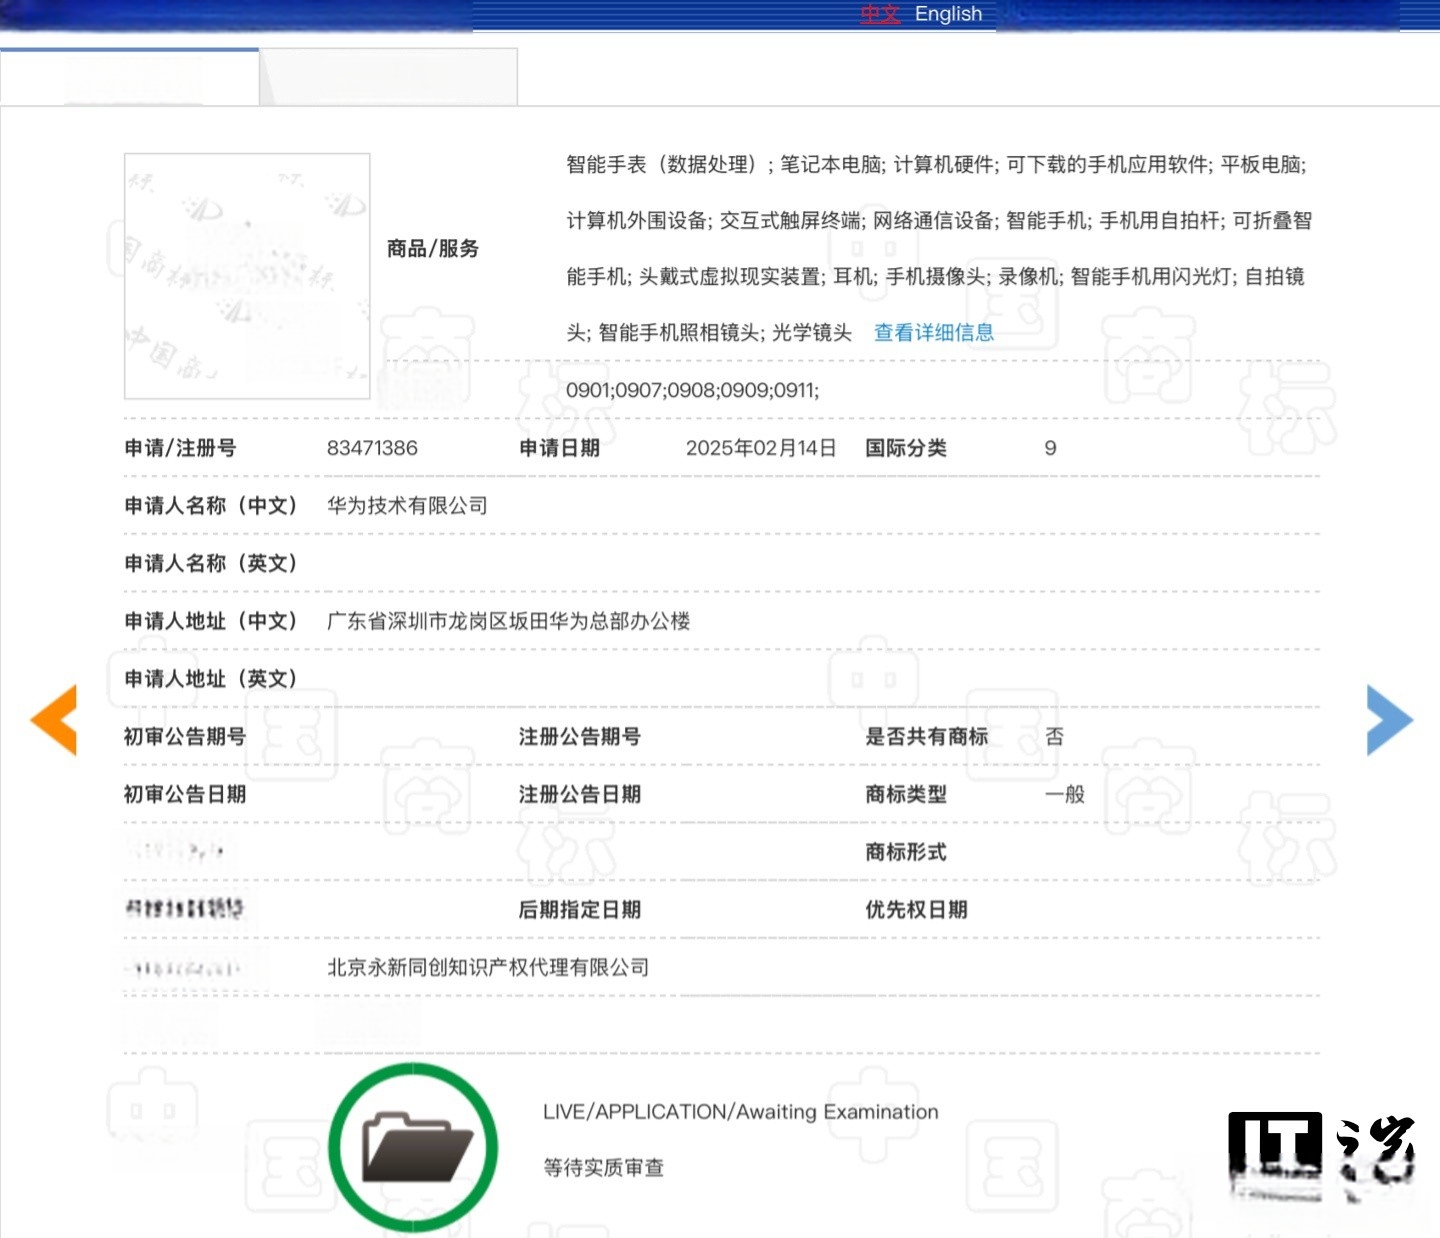Click the 商标形式 label
The width and height of the screenshot is (1440, 1238).
coord(906,853)
